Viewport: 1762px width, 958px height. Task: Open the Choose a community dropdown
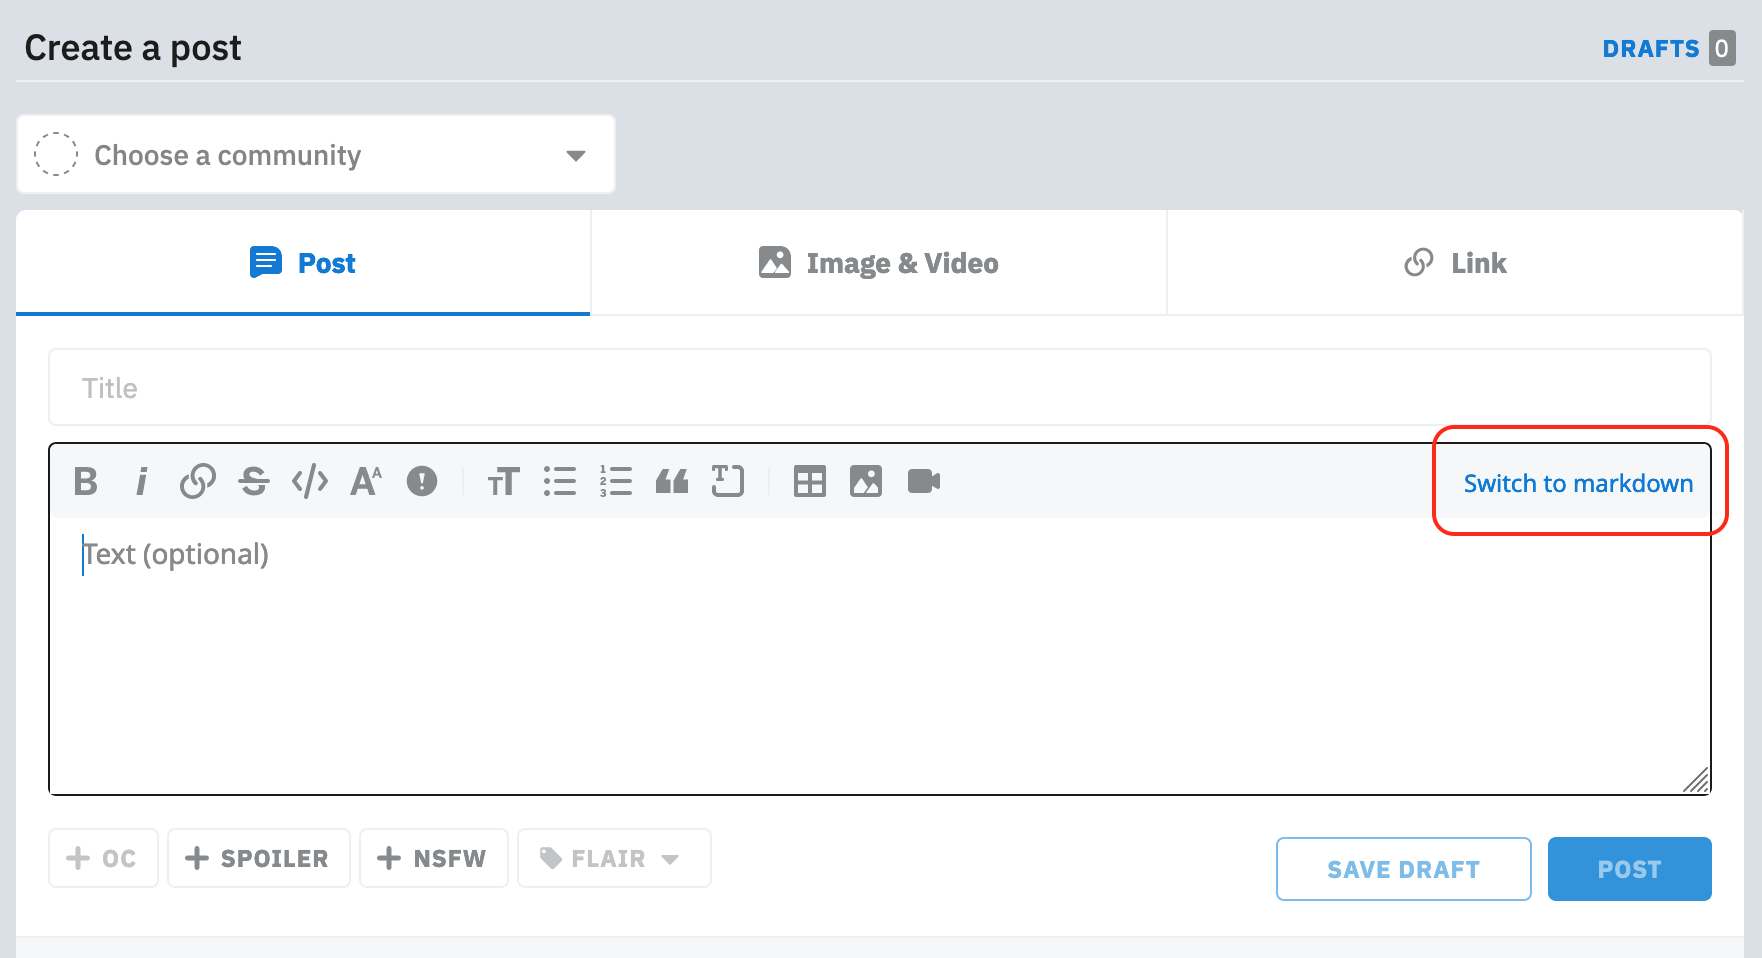point(315,154)
